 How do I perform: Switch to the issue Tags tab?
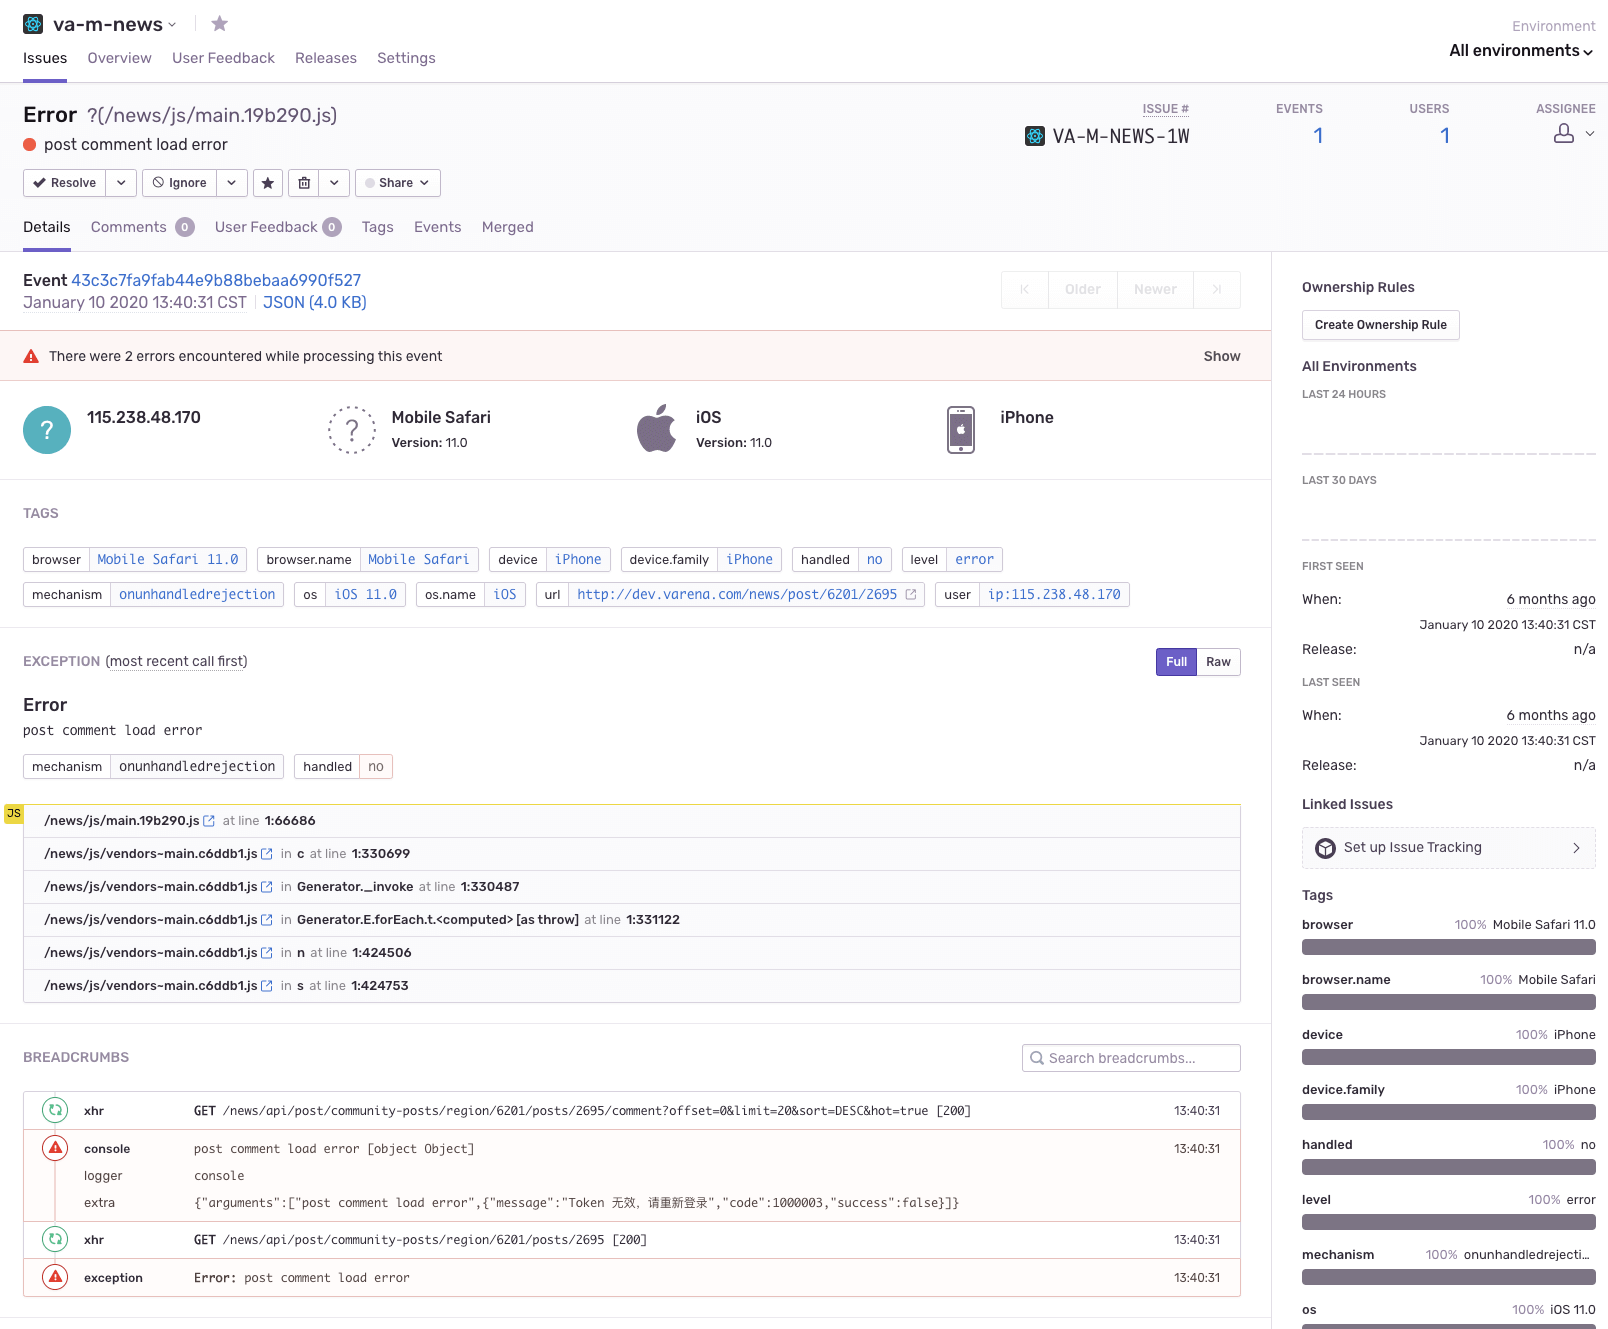(377, 227)
